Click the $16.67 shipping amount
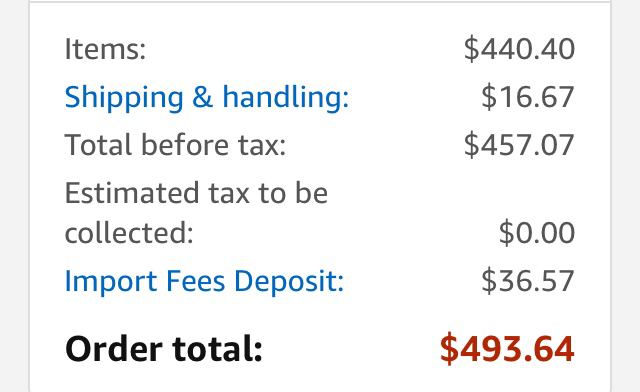640x392 pixels. [x=528, y=97]
